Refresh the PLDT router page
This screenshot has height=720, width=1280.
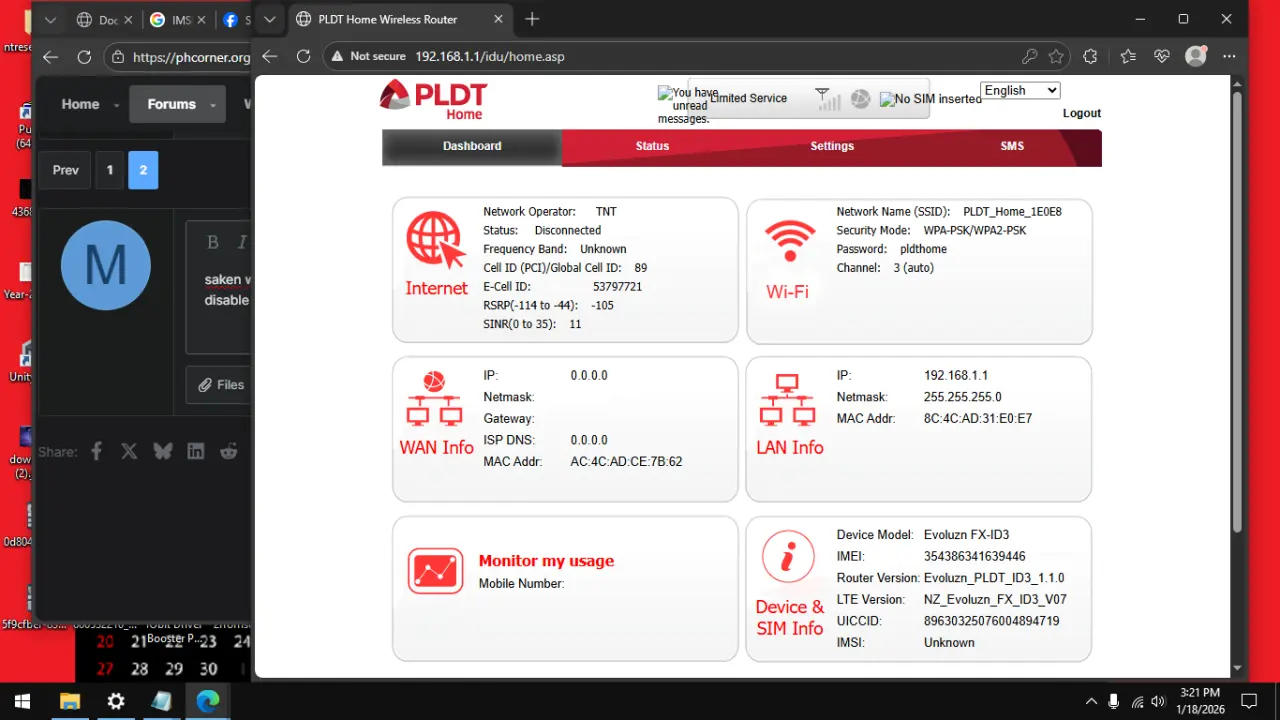pyautogui.click(x=303, y=57)
